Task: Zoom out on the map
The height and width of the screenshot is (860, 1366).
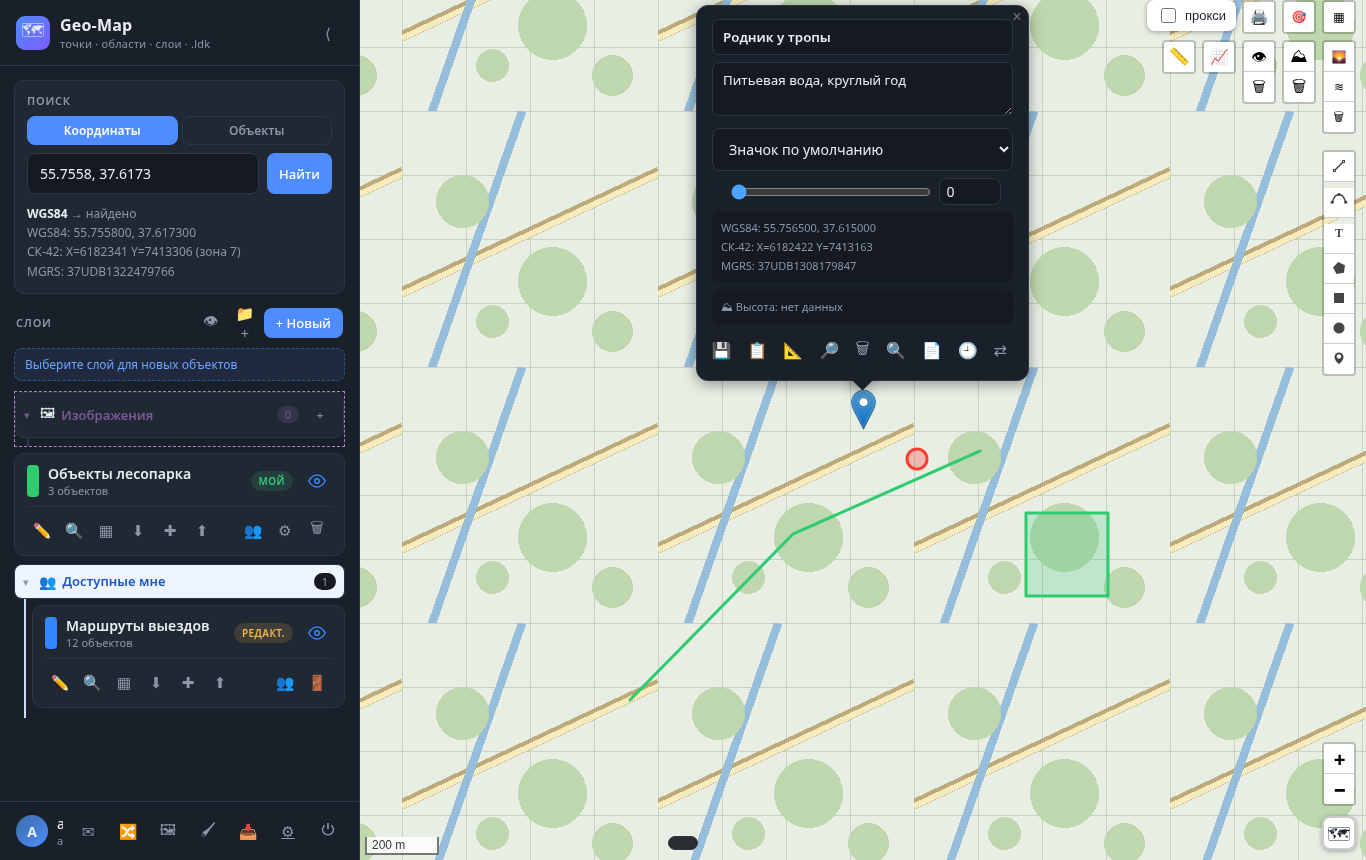Action: tap(1339, 790)
